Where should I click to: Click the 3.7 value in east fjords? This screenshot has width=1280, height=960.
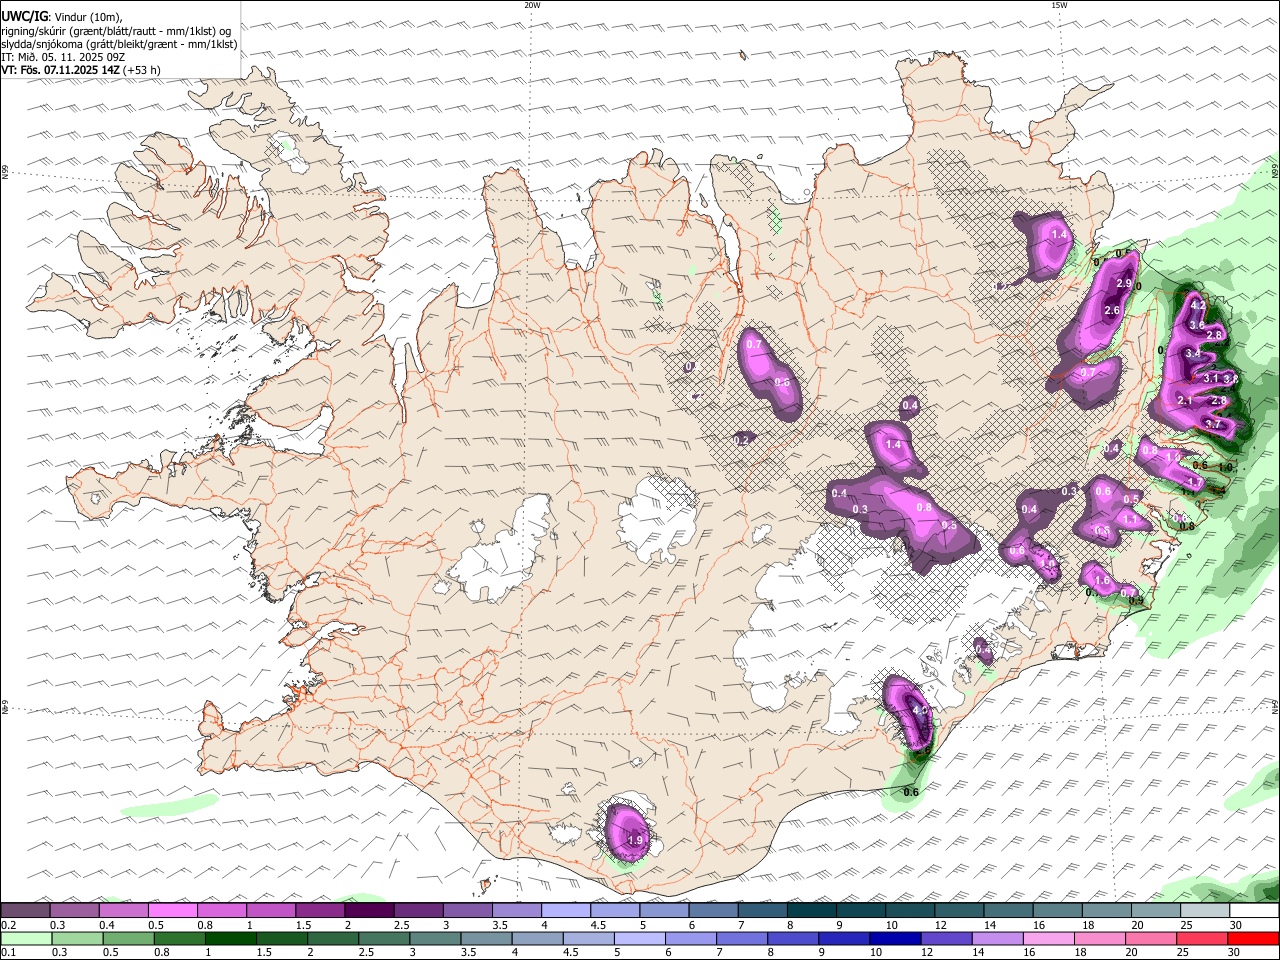click(x=1213, y=424)
